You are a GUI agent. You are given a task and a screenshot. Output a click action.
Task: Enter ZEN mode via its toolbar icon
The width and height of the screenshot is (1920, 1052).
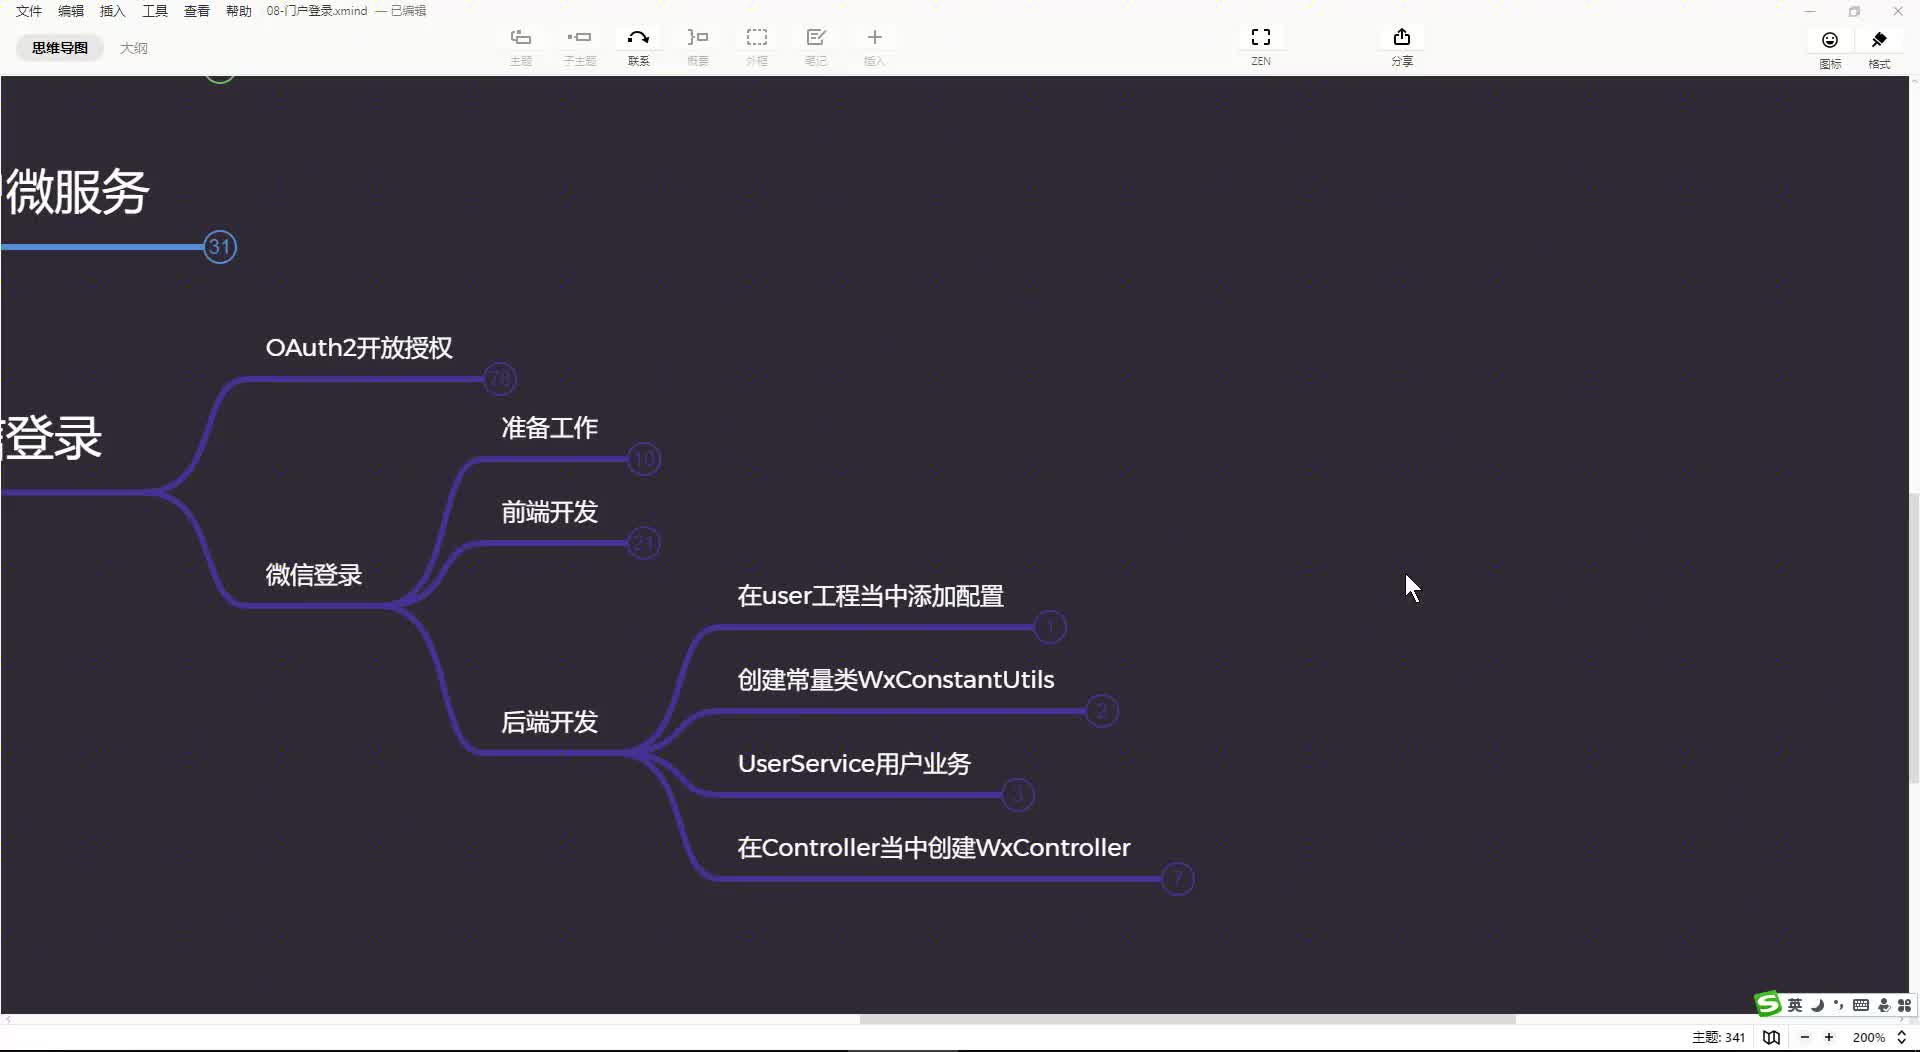click(1261, 38)
